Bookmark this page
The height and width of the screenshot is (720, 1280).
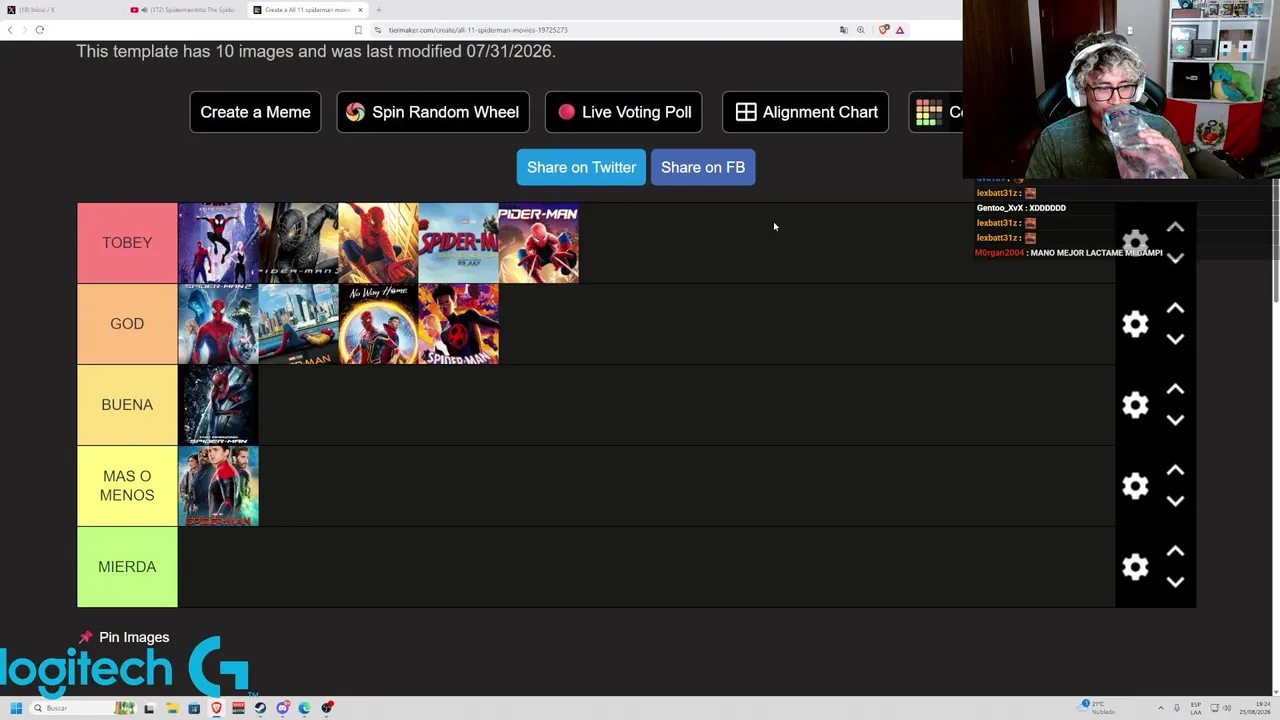[x=358, y=30]
